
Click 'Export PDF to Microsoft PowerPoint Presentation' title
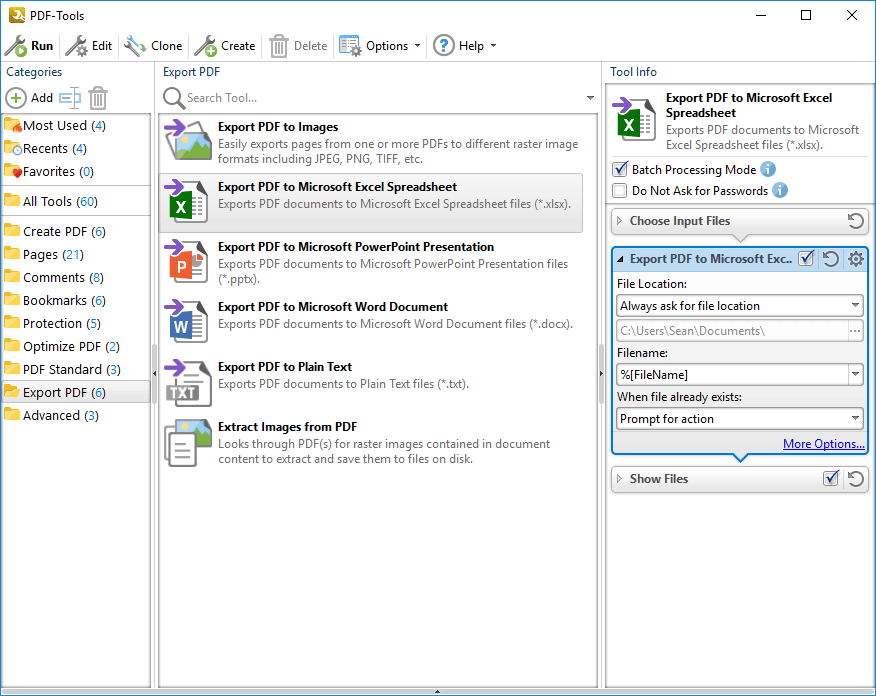(356, 247)
